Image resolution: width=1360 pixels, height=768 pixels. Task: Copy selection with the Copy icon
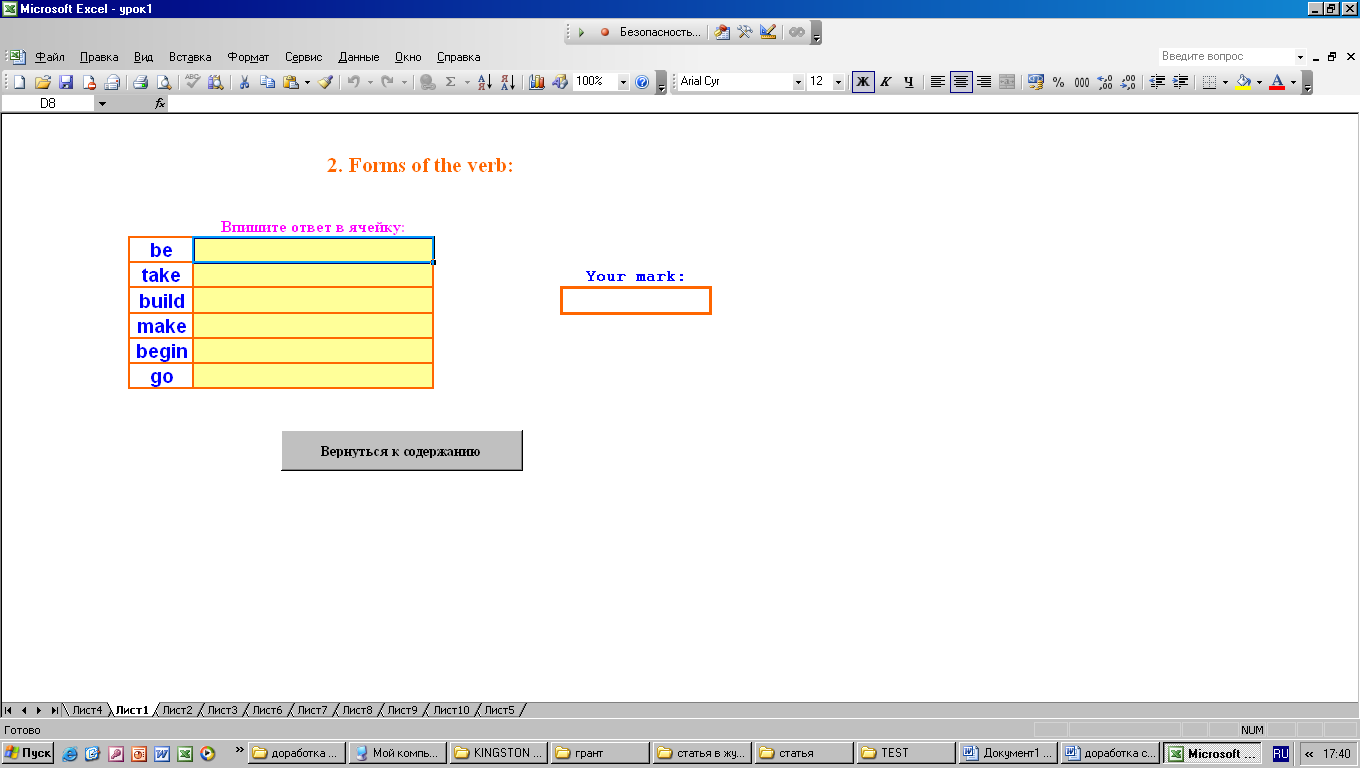[267, 82]
